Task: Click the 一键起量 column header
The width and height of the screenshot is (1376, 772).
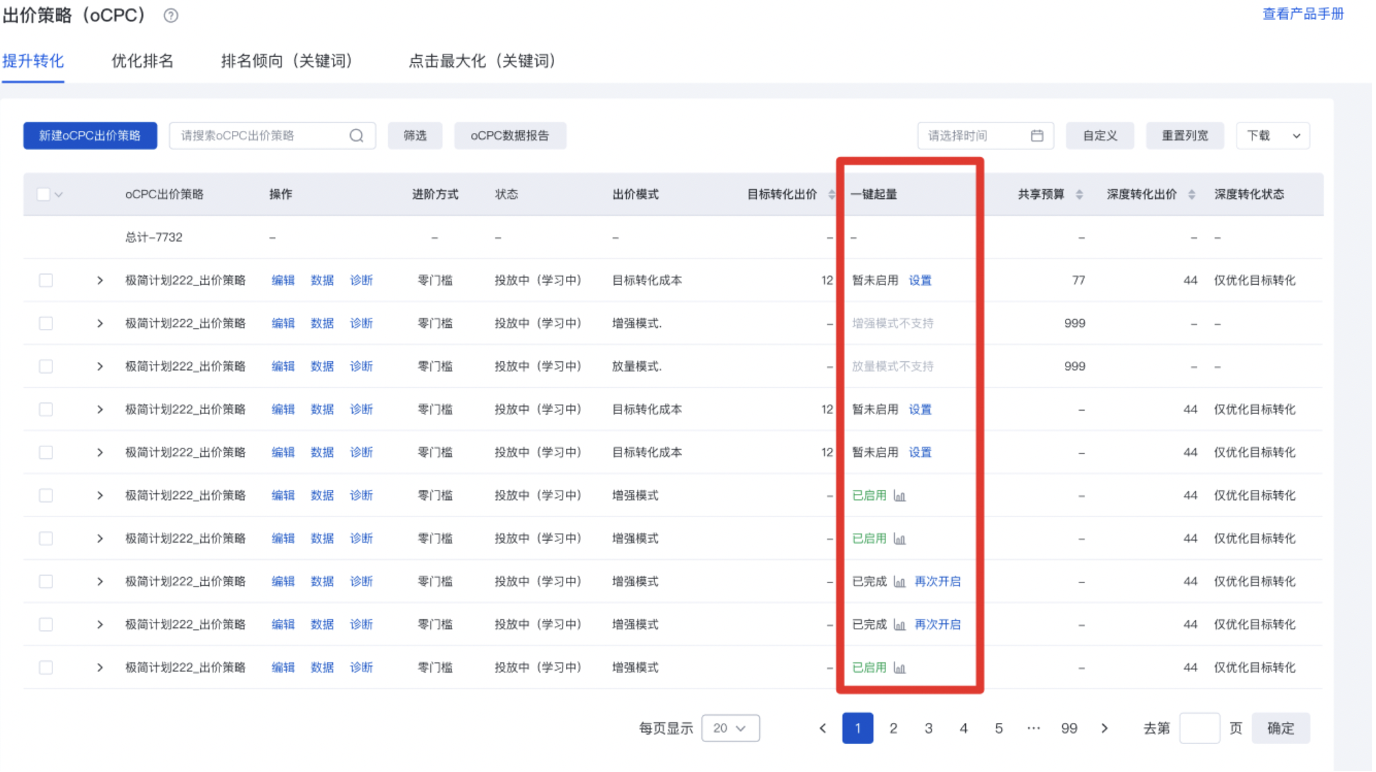Action: (874, 195)
